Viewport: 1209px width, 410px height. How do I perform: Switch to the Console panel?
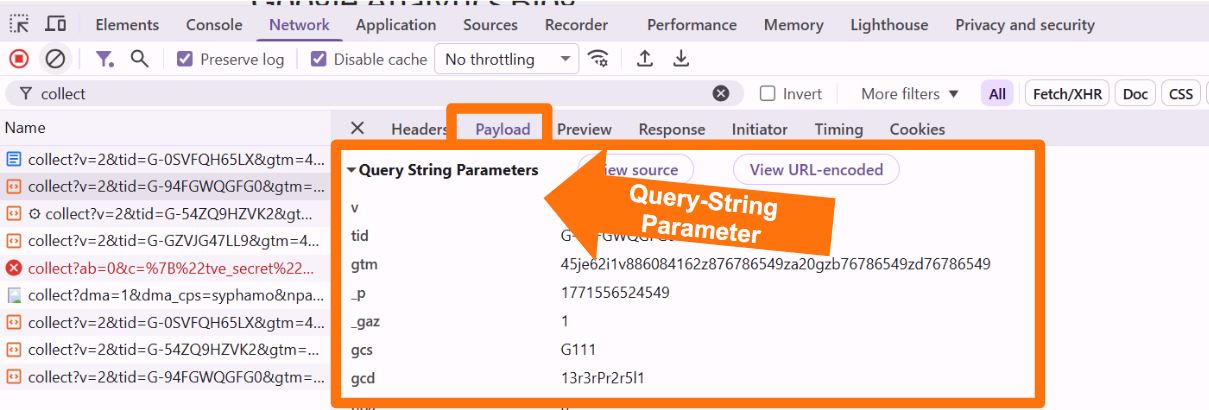tap(214, 24)
